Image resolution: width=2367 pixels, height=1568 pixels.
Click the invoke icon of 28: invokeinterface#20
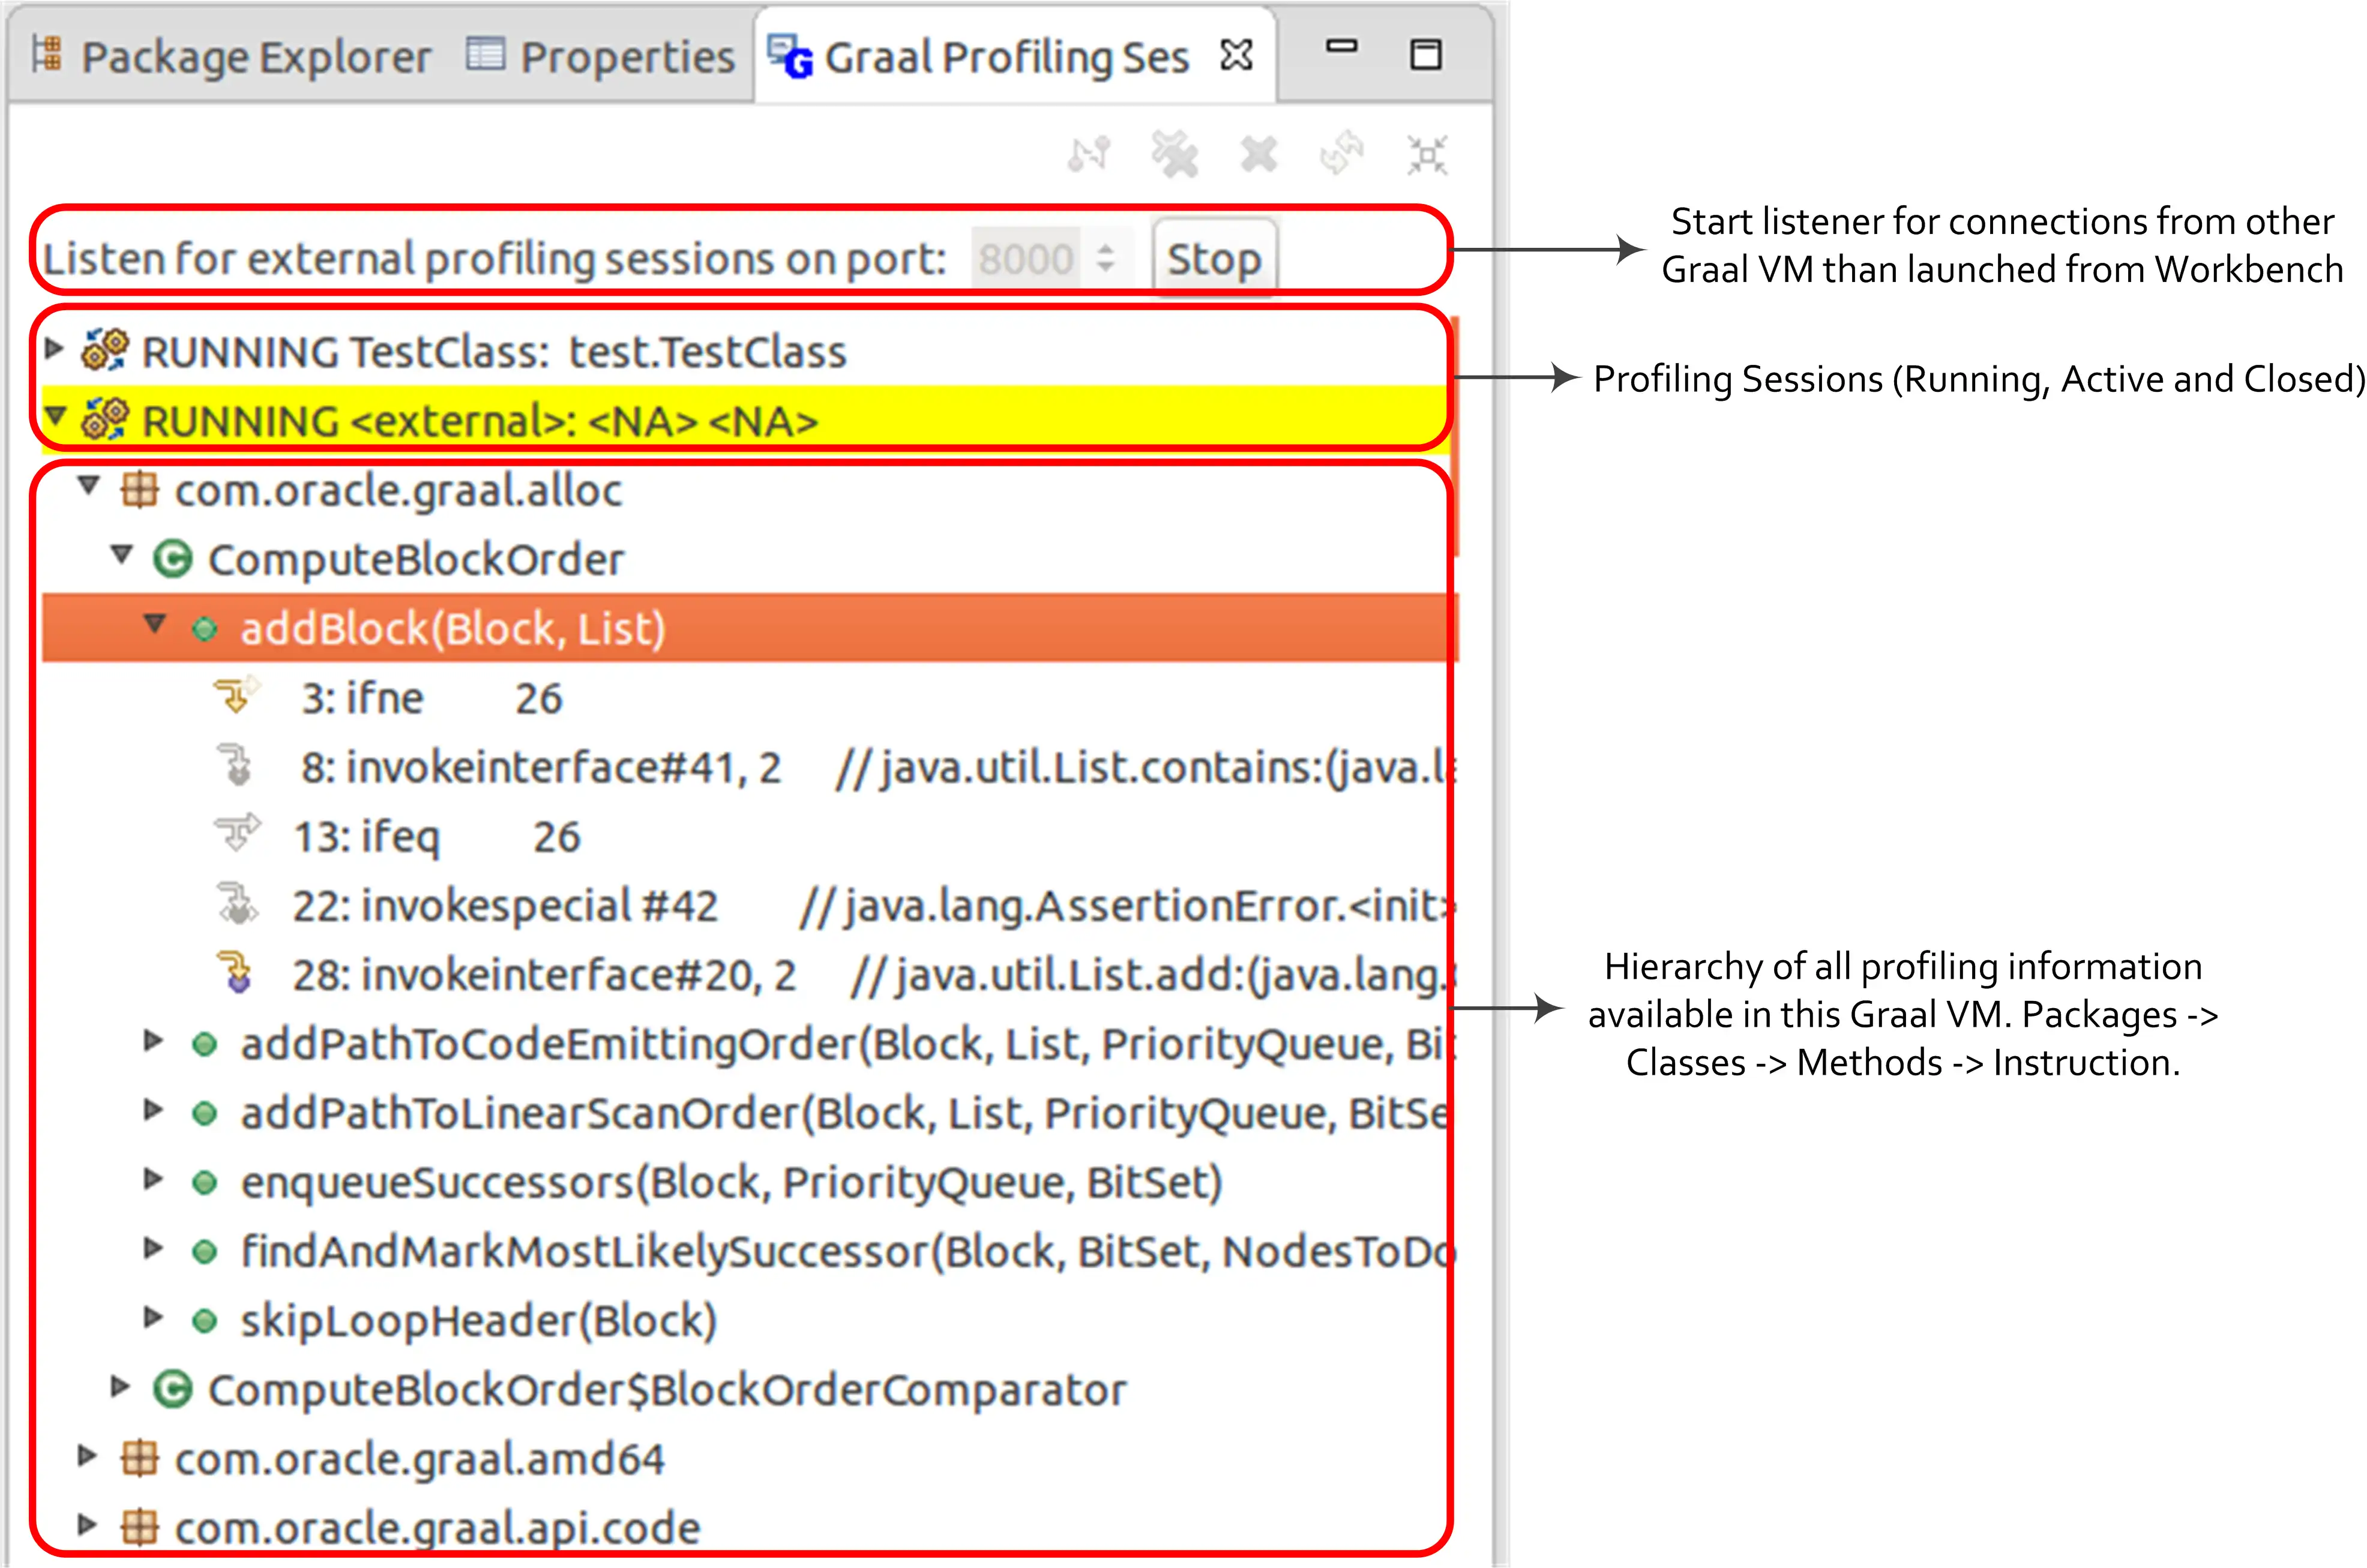pyautogui.click(x=237, y=972)
